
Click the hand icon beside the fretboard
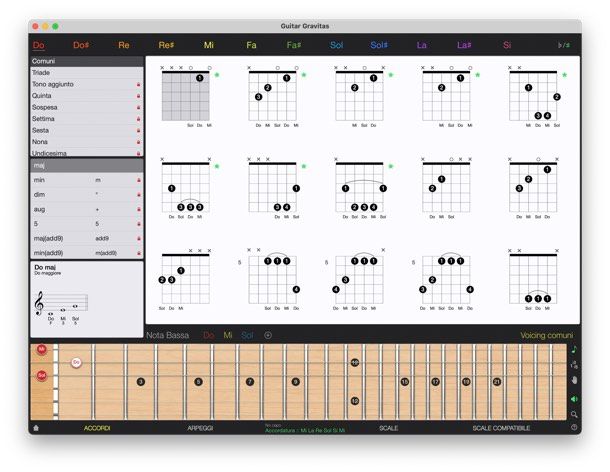tap(574, 381)
